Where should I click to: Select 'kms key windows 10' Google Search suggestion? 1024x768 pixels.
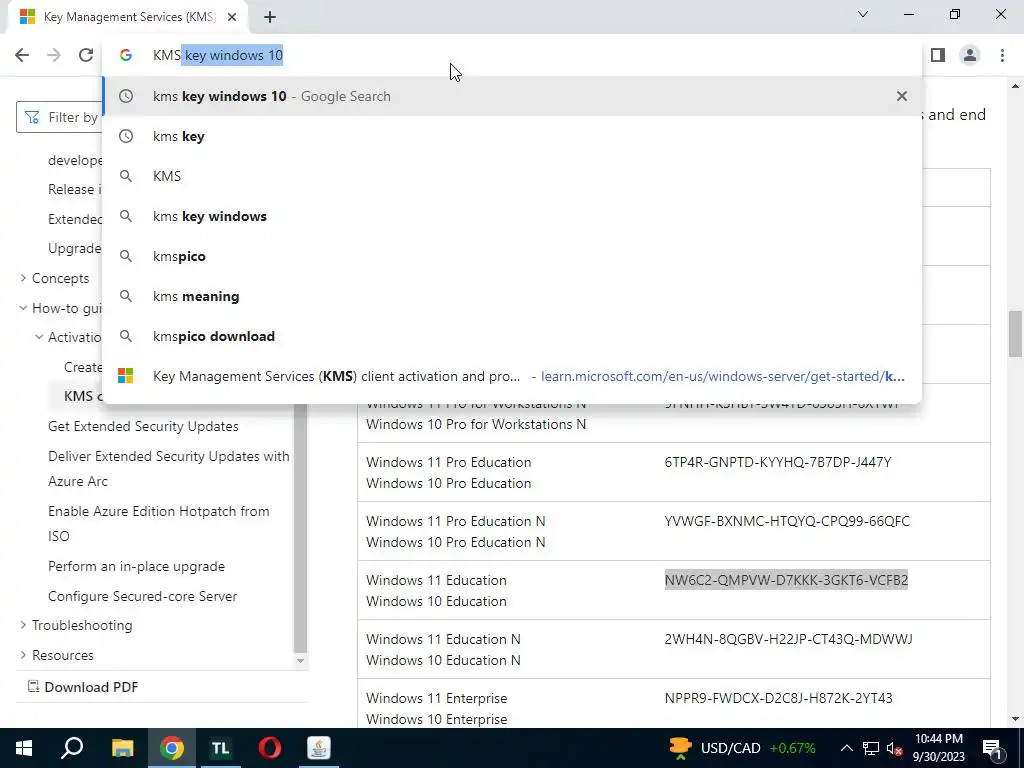pyautogui.click(x=512, y=96)
